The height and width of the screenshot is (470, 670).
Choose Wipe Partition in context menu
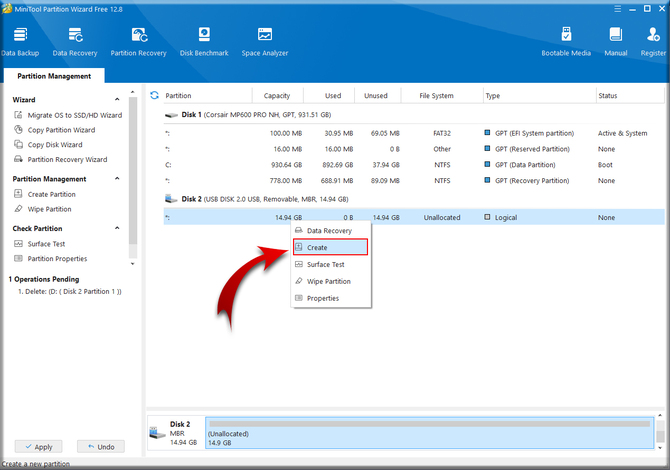[331, 281]
